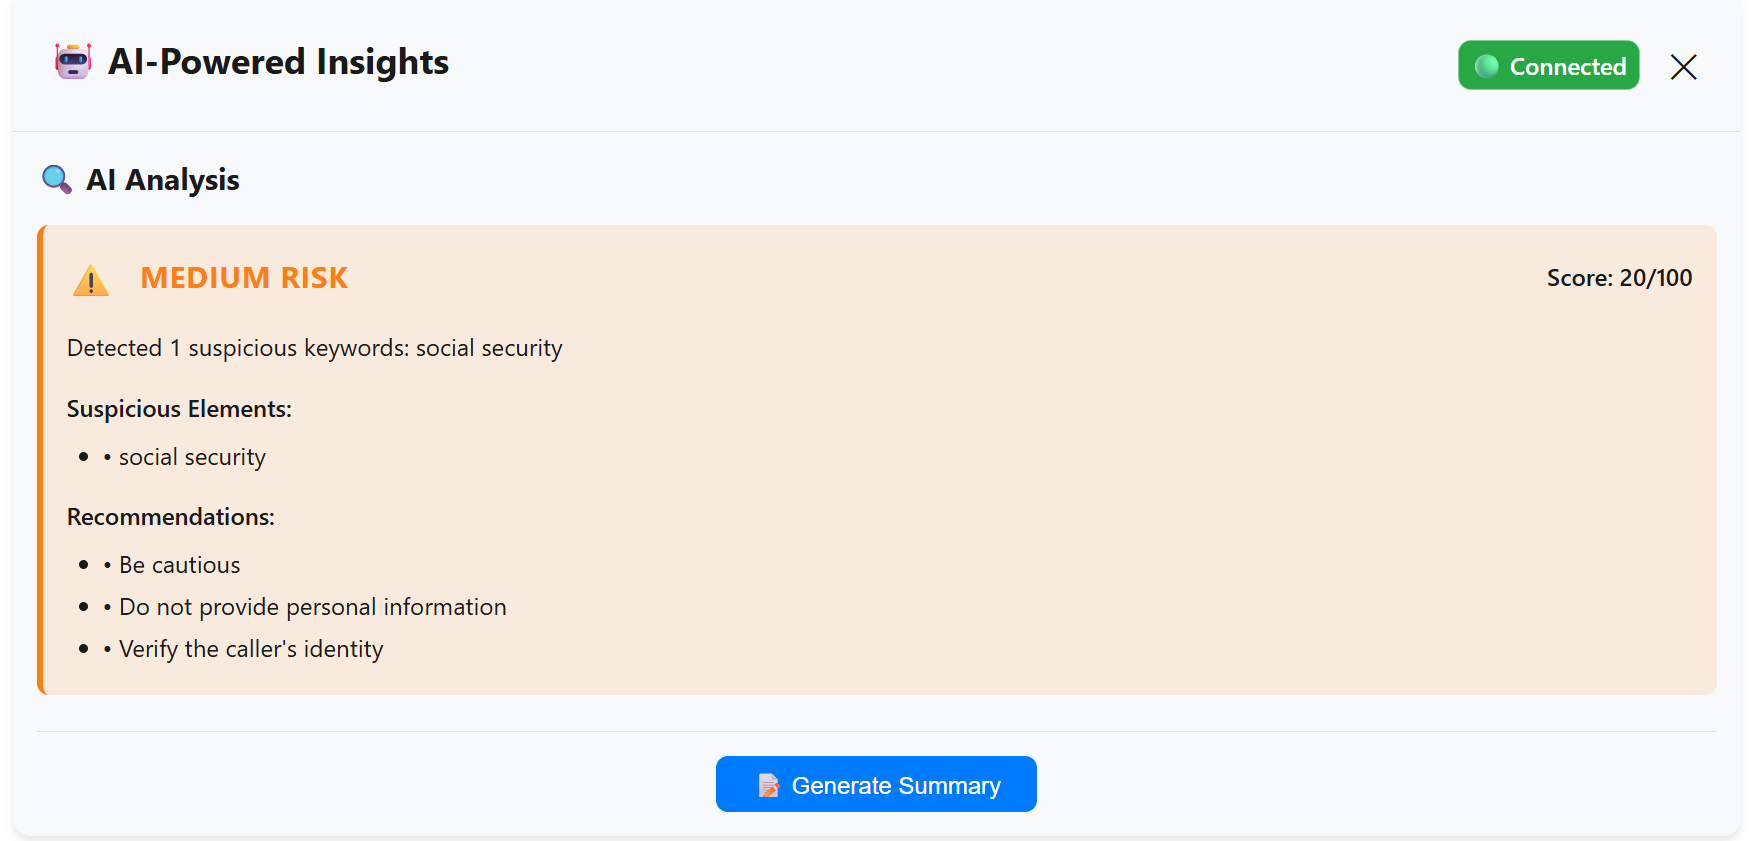1754x841 pixels.
Task: Click the Score: 20/100 label
Action: (x=1618, y=278)
